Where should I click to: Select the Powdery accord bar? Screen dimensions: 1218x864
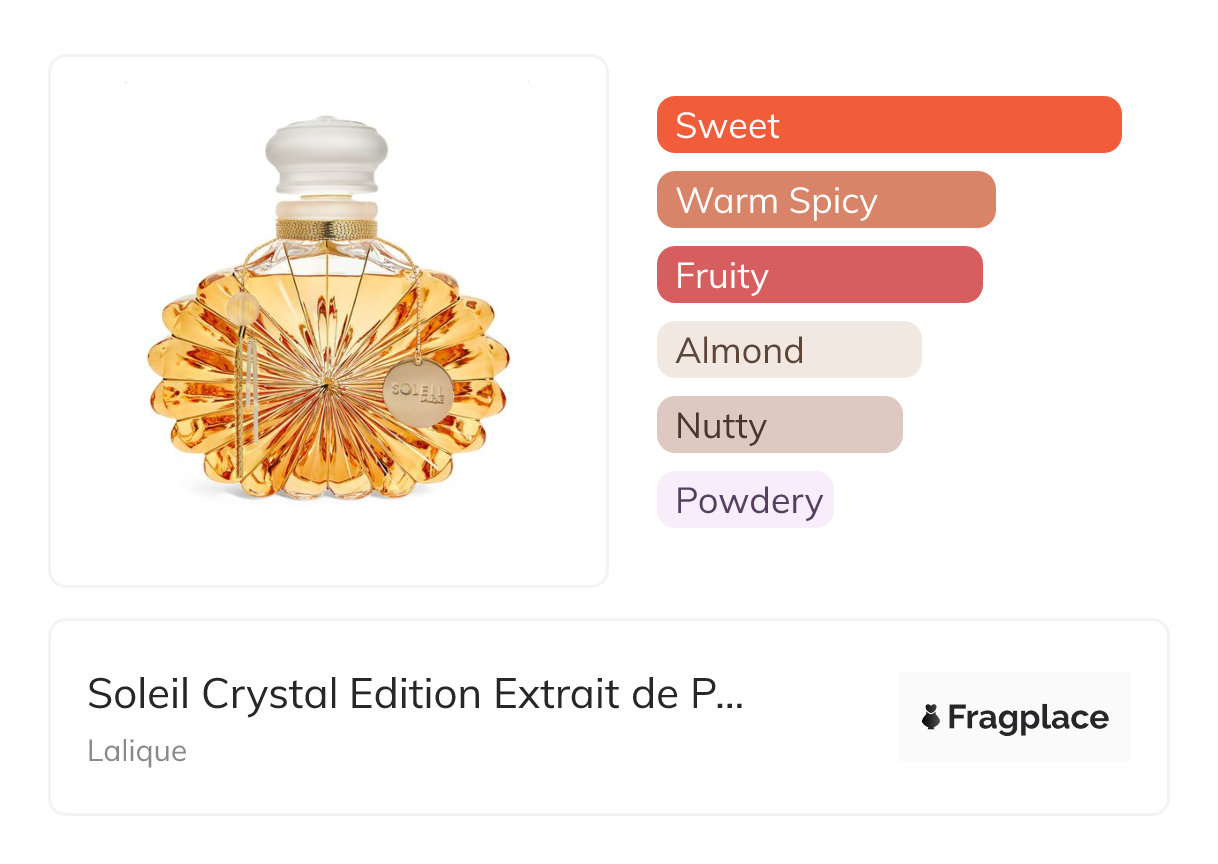(x=744, y=500)
